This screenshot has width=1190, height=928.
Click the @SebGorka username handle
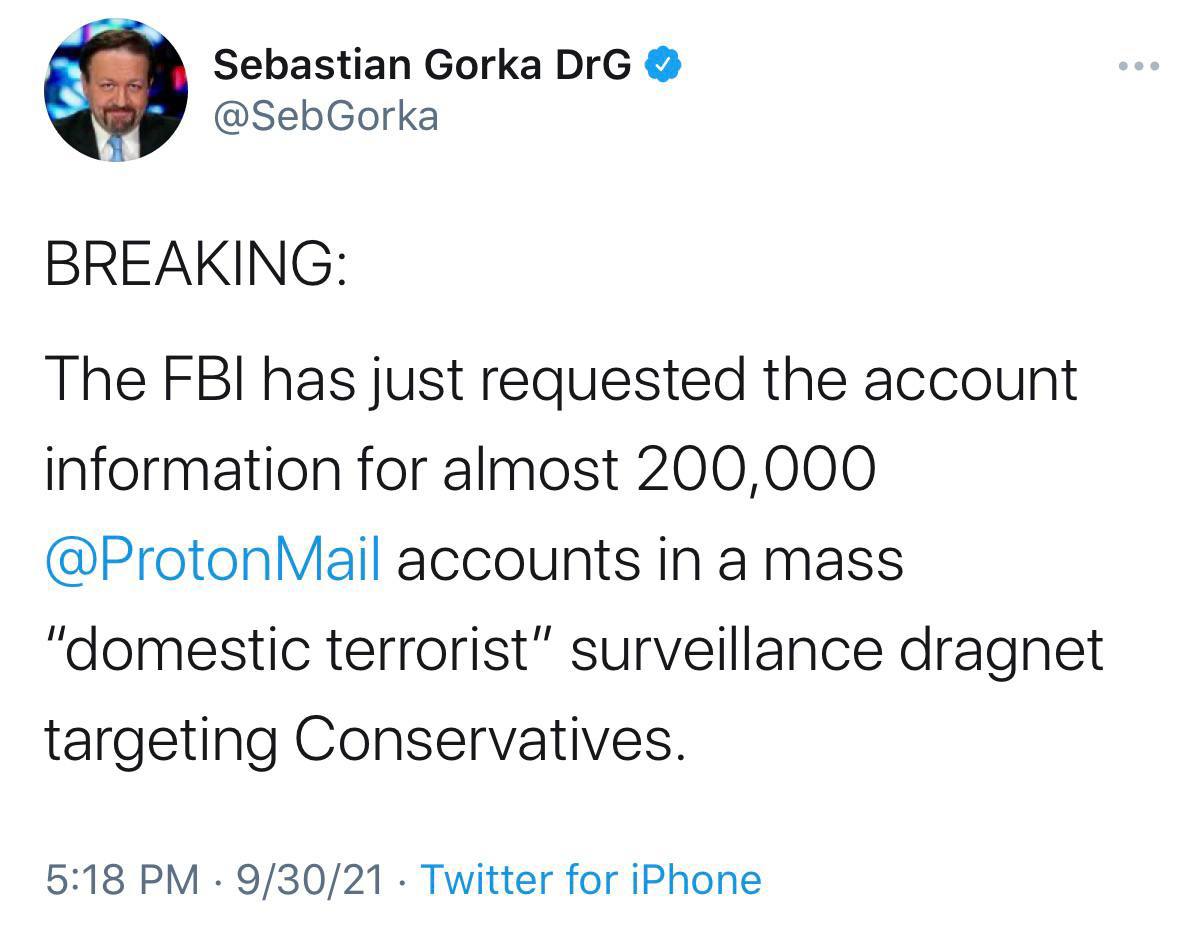point(326,117)
